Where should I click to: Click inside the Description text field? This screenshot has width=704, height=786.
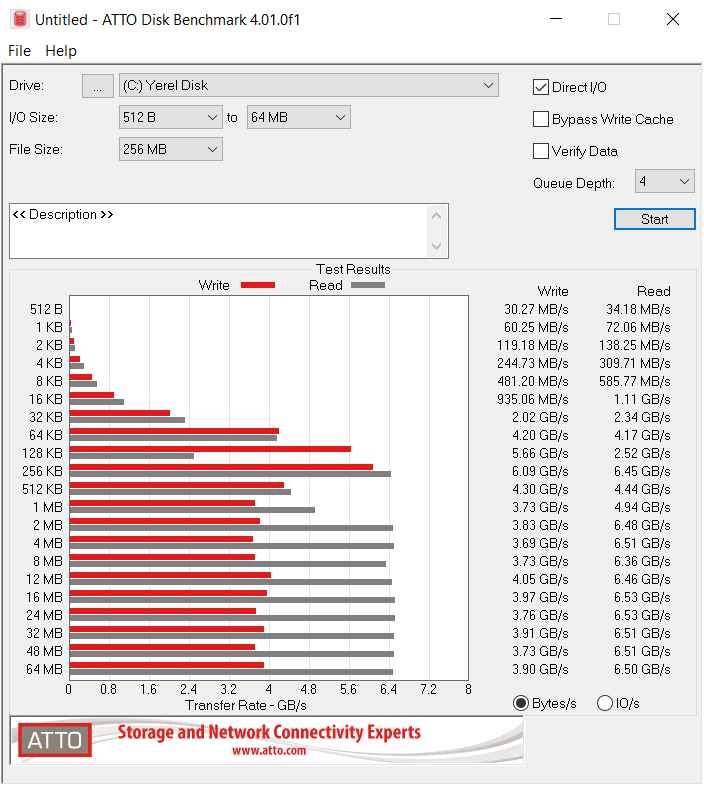tap(218, 231)
